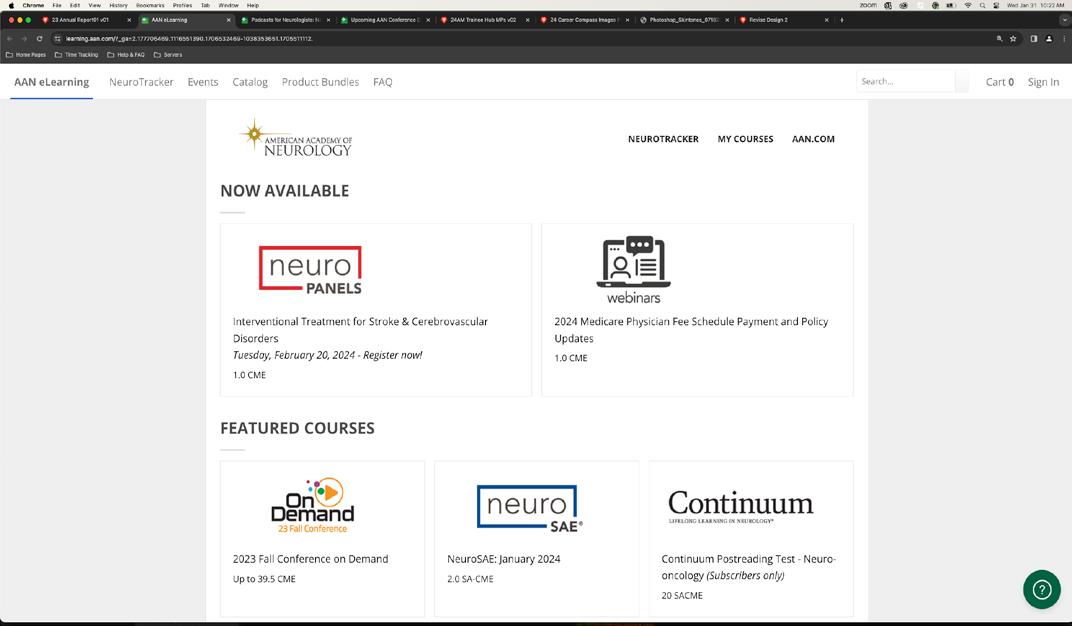
Task: Open the neuro SAE logo
Action: [x=530, y=508]
